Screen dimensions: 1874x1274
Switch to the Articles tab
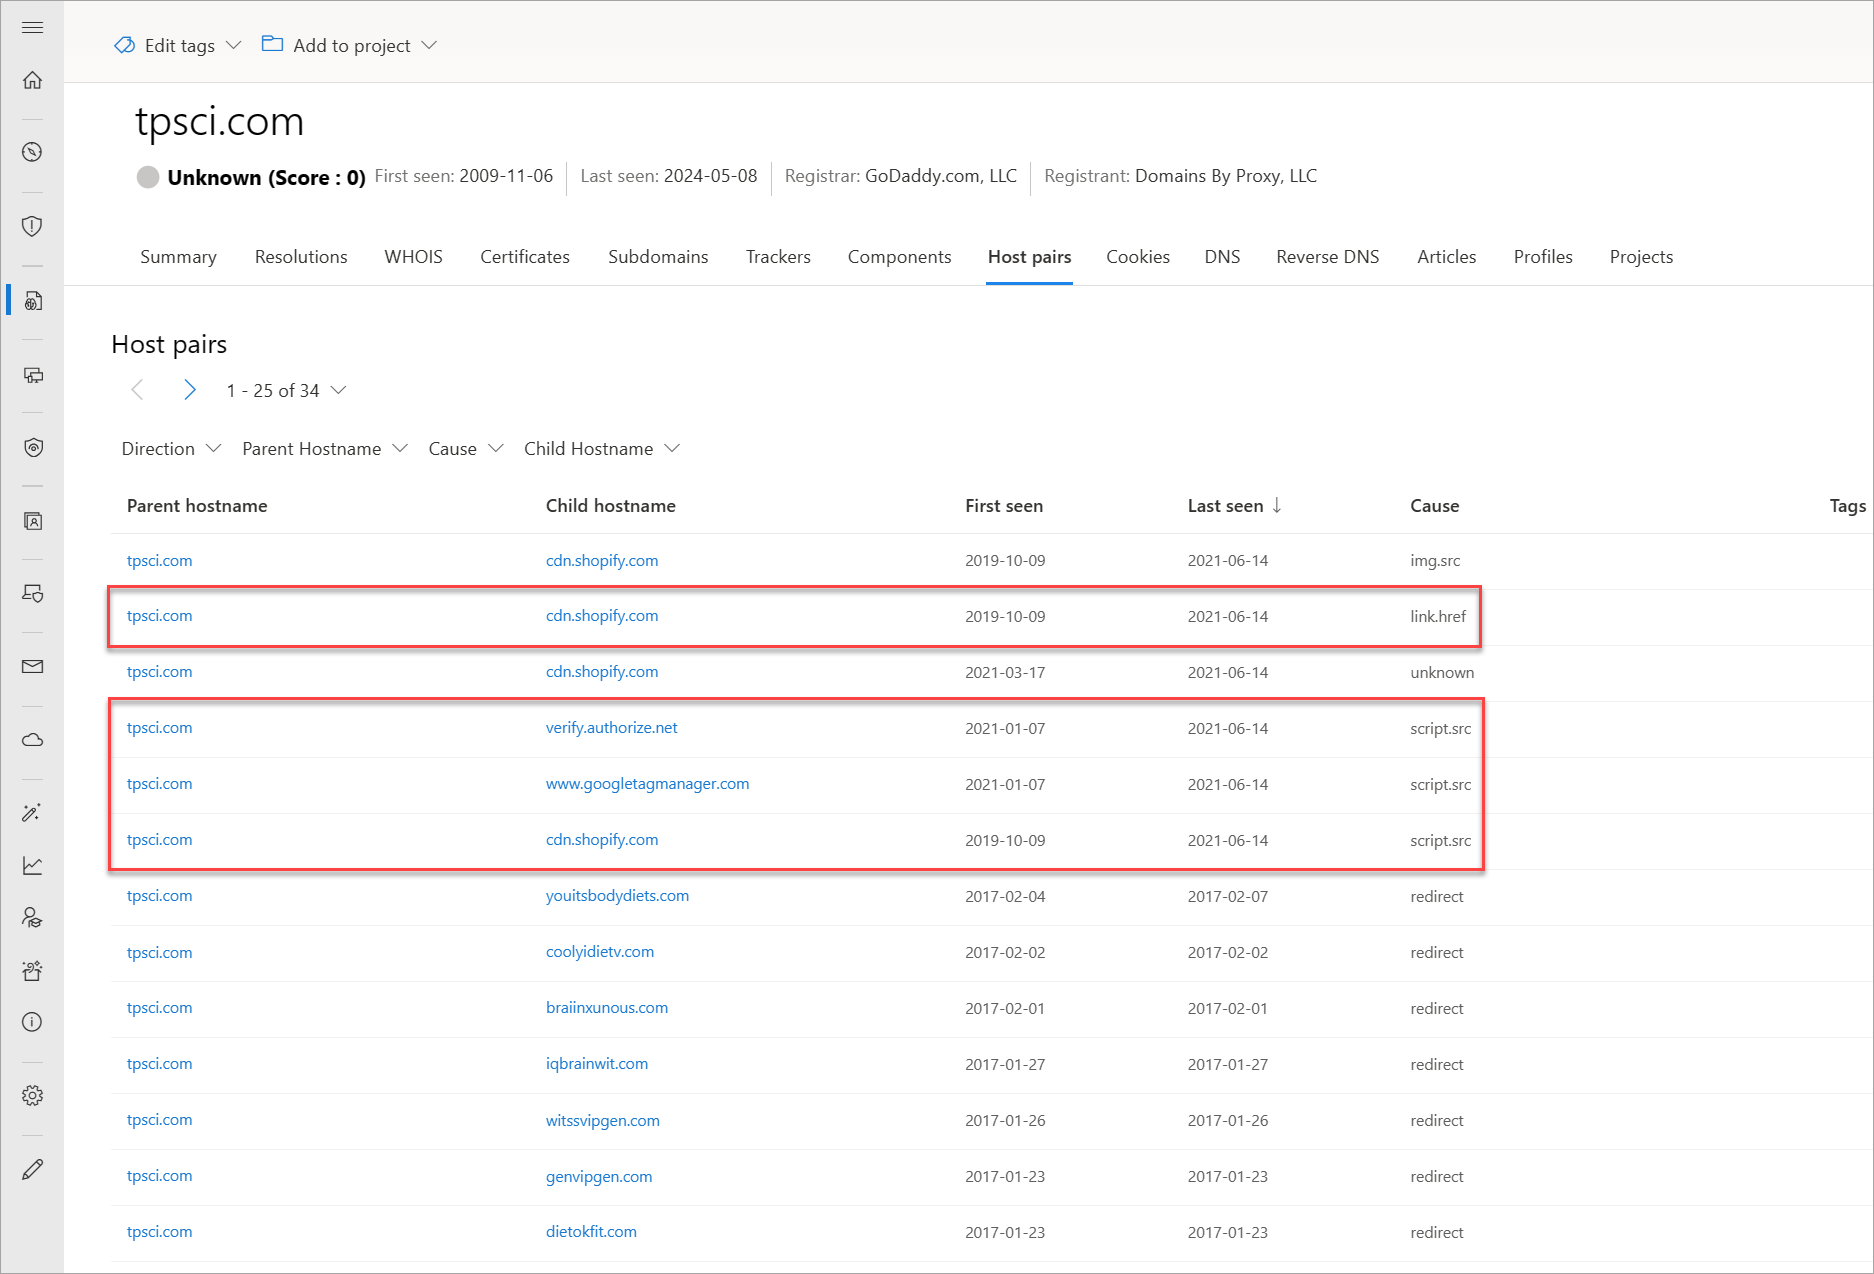coord(1446,257)
